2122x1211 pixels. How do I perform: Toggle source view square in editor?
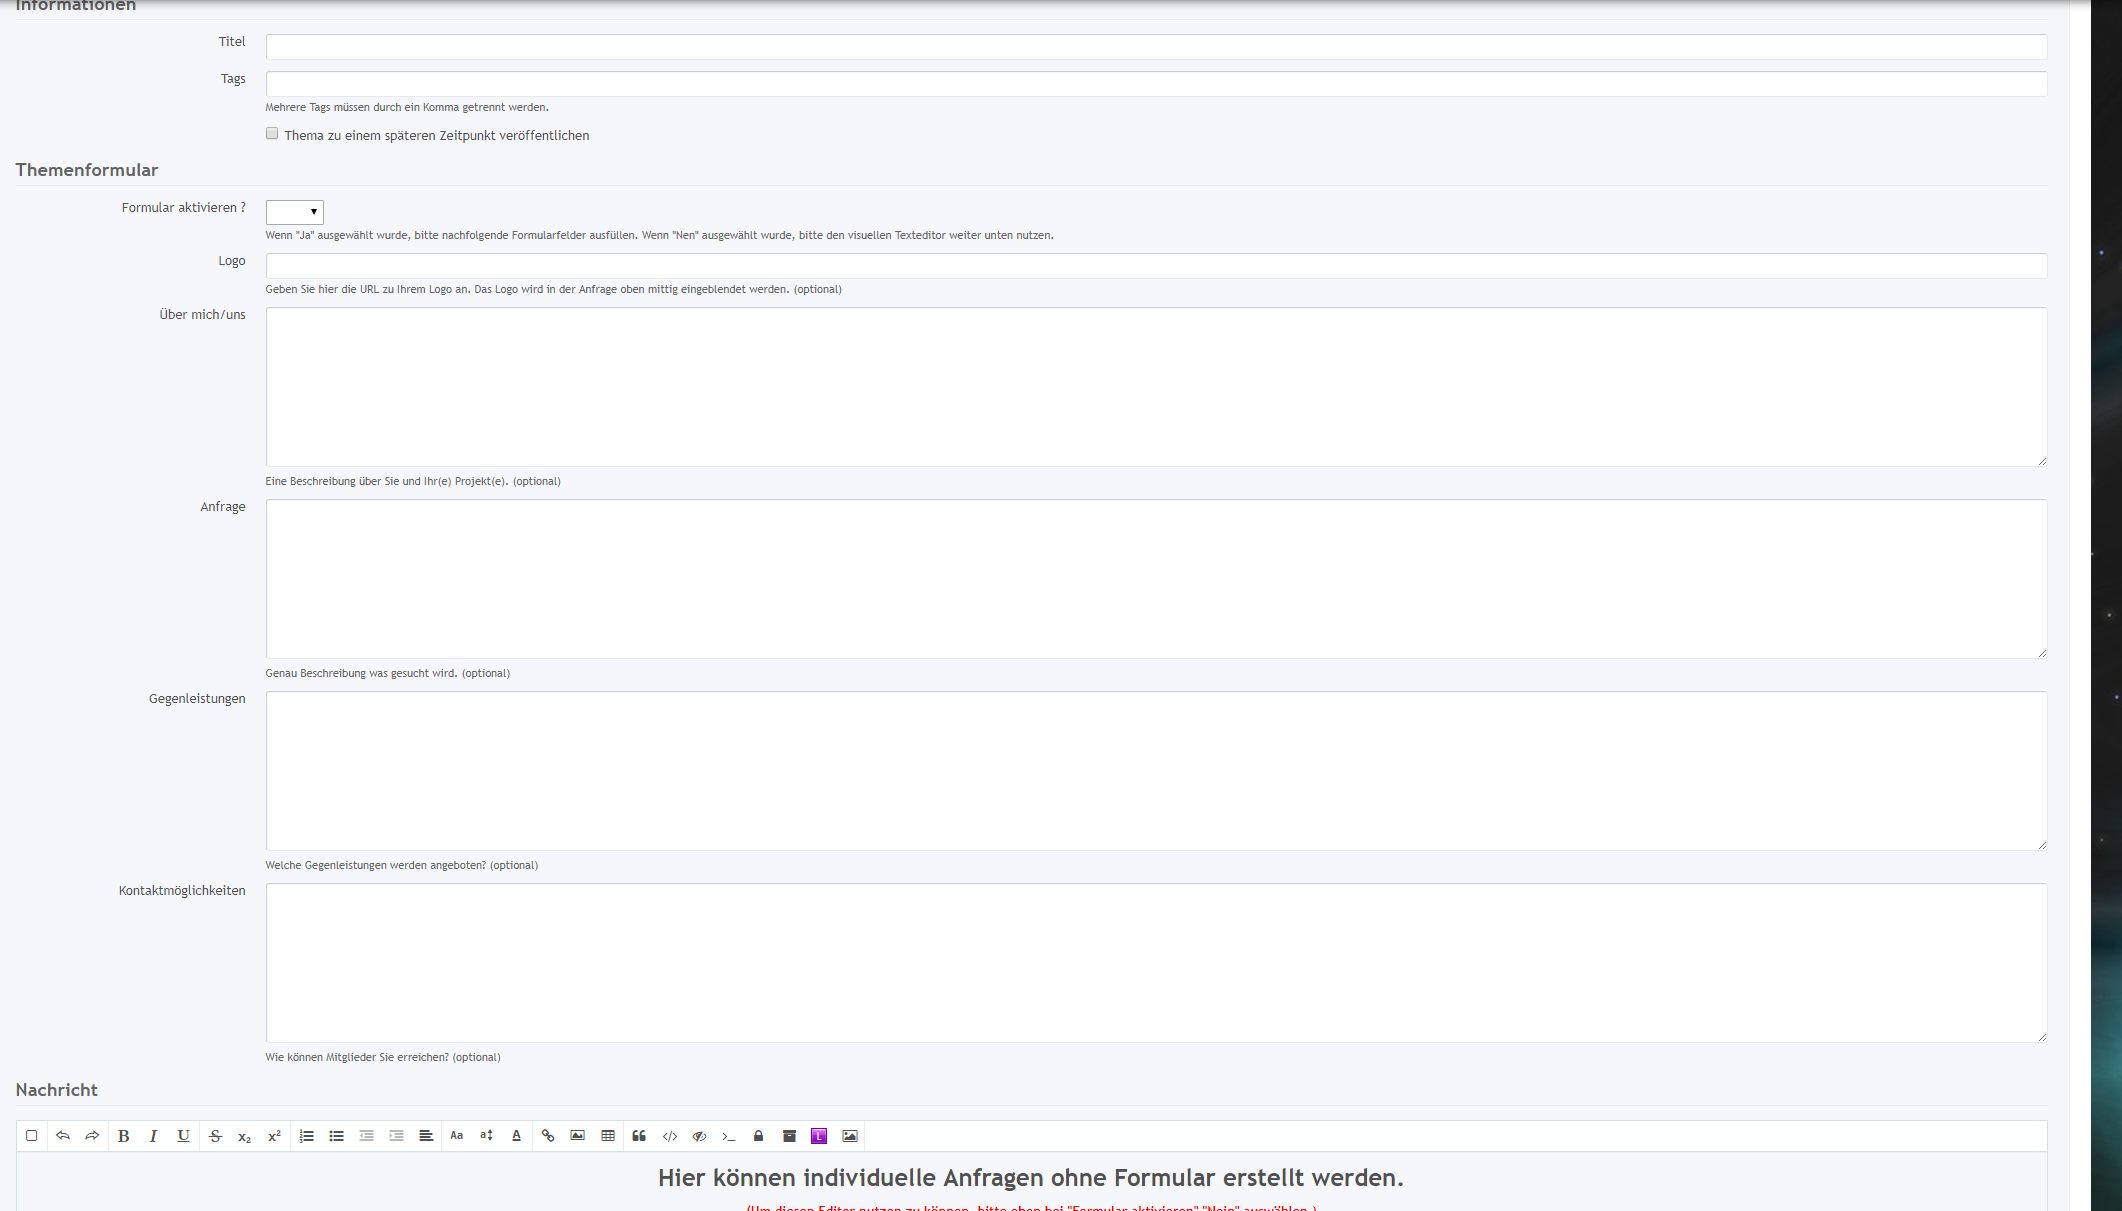[x=32, y=1136]
